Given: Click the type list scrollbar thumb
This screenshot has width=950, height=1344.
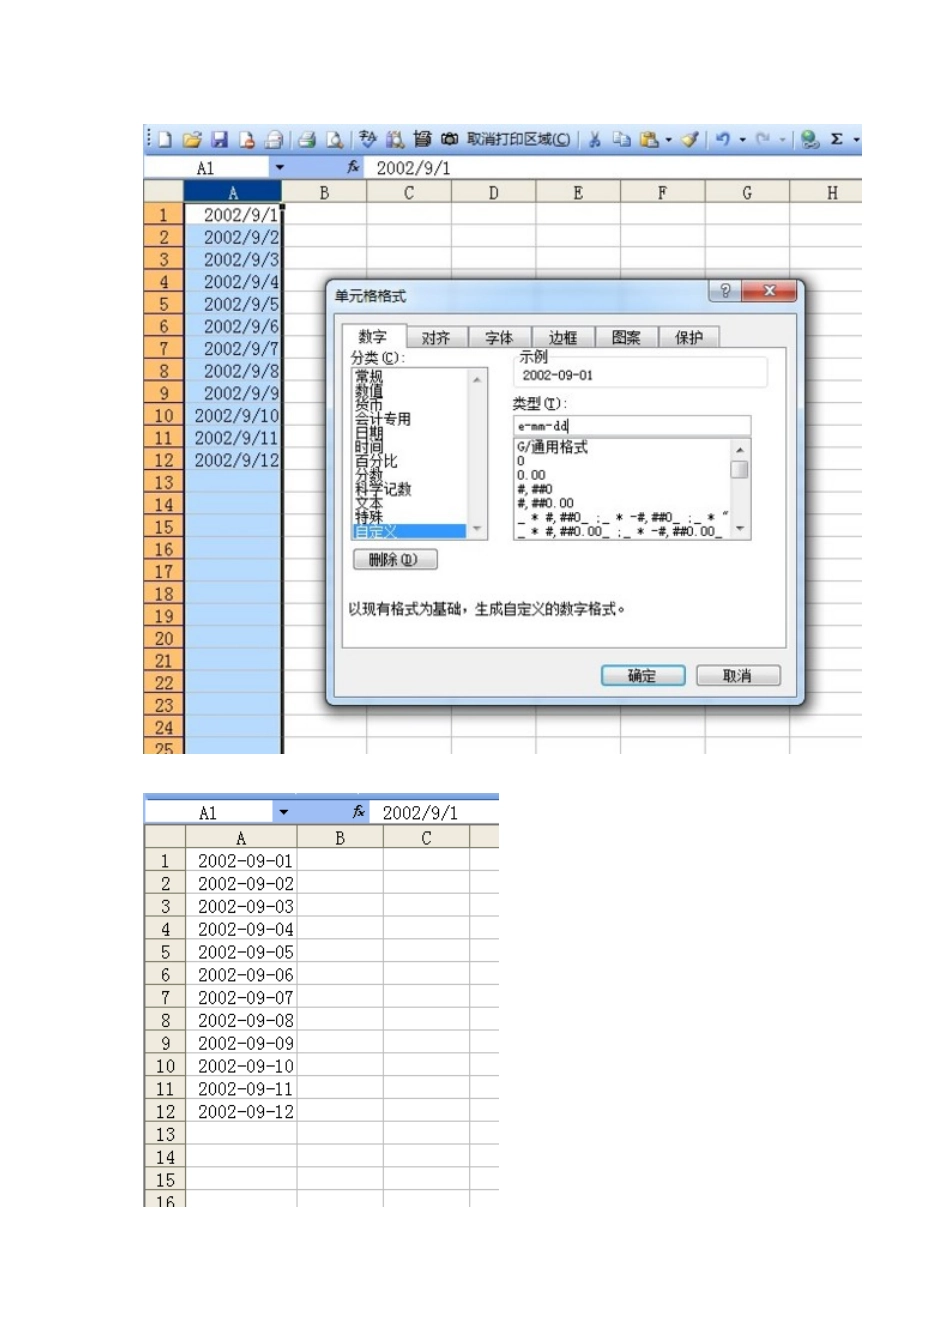Looking at the screenshot, I should point(740,470).
